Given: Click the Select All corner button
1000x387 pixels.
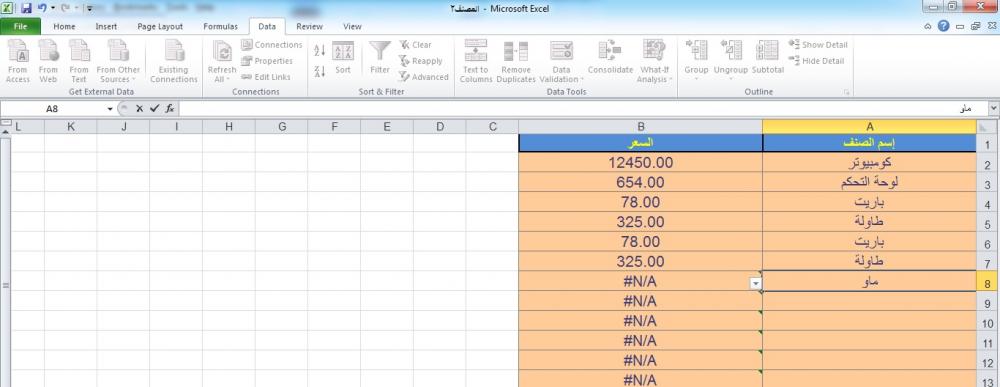Looking at the screenshot, I should click(x=987, y=127).
